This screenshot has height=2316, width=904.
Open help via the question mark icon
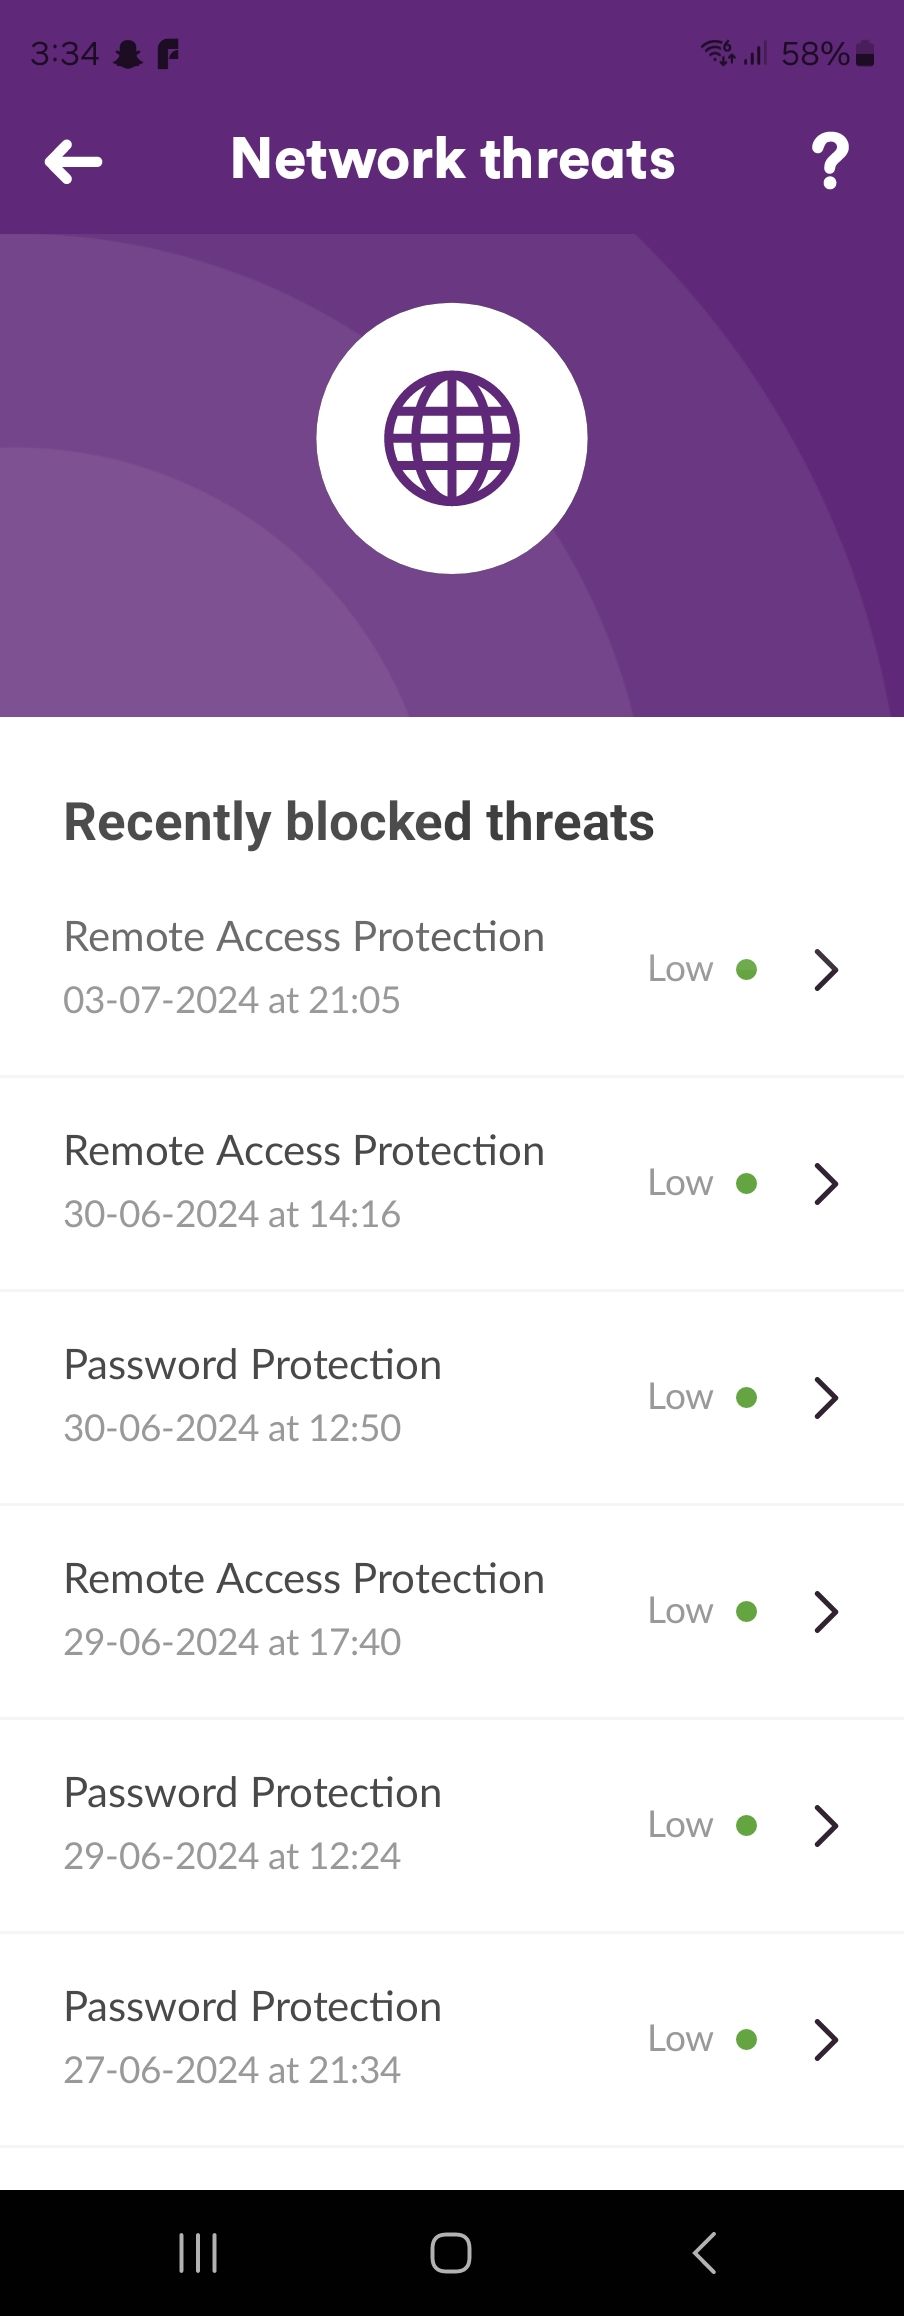click(x=830, y=161)
